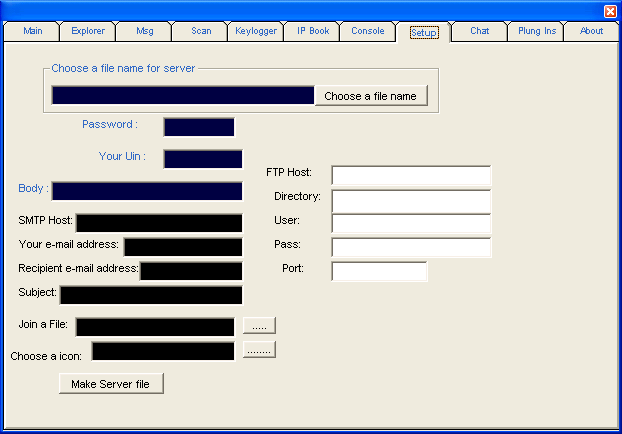Open the About tab
Viewport: 622px width, 434px height.
(592, 31)
